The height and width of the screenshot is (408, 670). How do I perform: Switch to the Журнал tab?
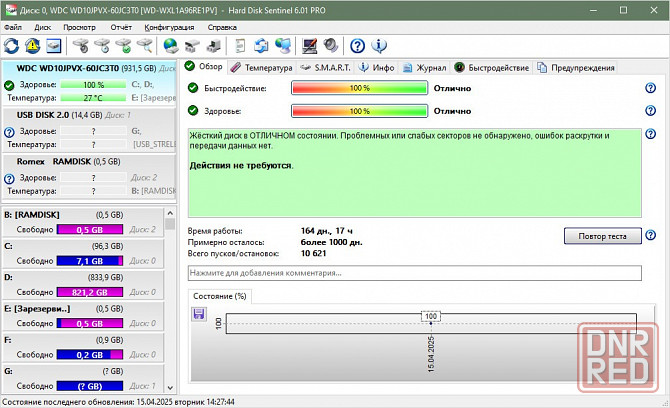[425, 68]
